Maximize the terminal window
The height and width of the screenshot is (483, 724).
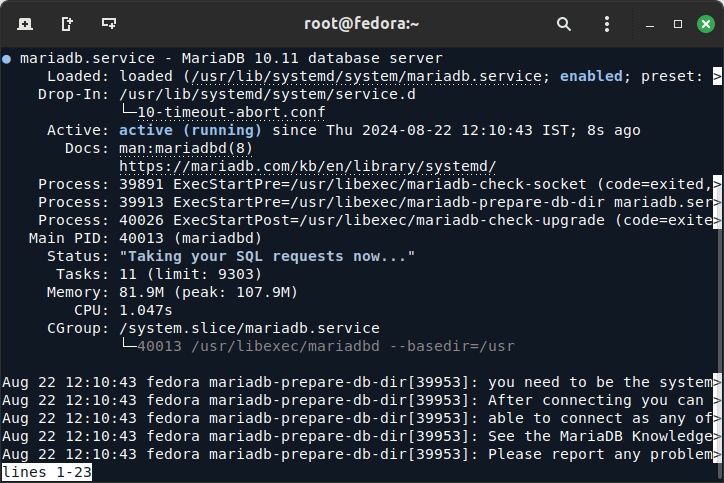tap(678, 24)
